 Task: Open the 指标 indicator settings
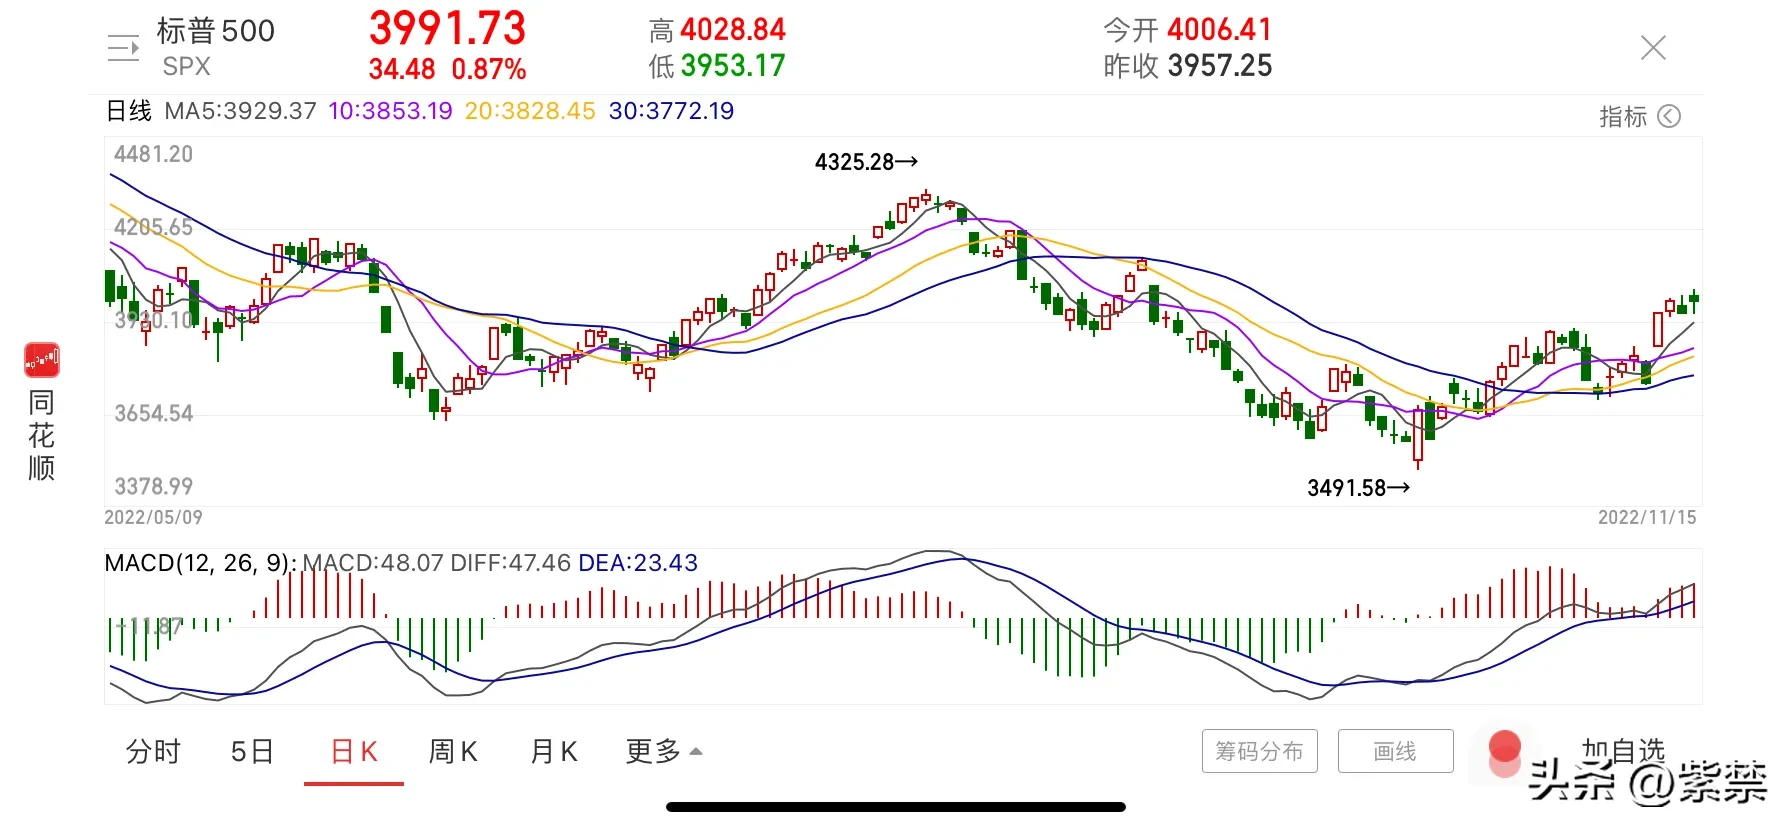click(x=1623, y=117)
